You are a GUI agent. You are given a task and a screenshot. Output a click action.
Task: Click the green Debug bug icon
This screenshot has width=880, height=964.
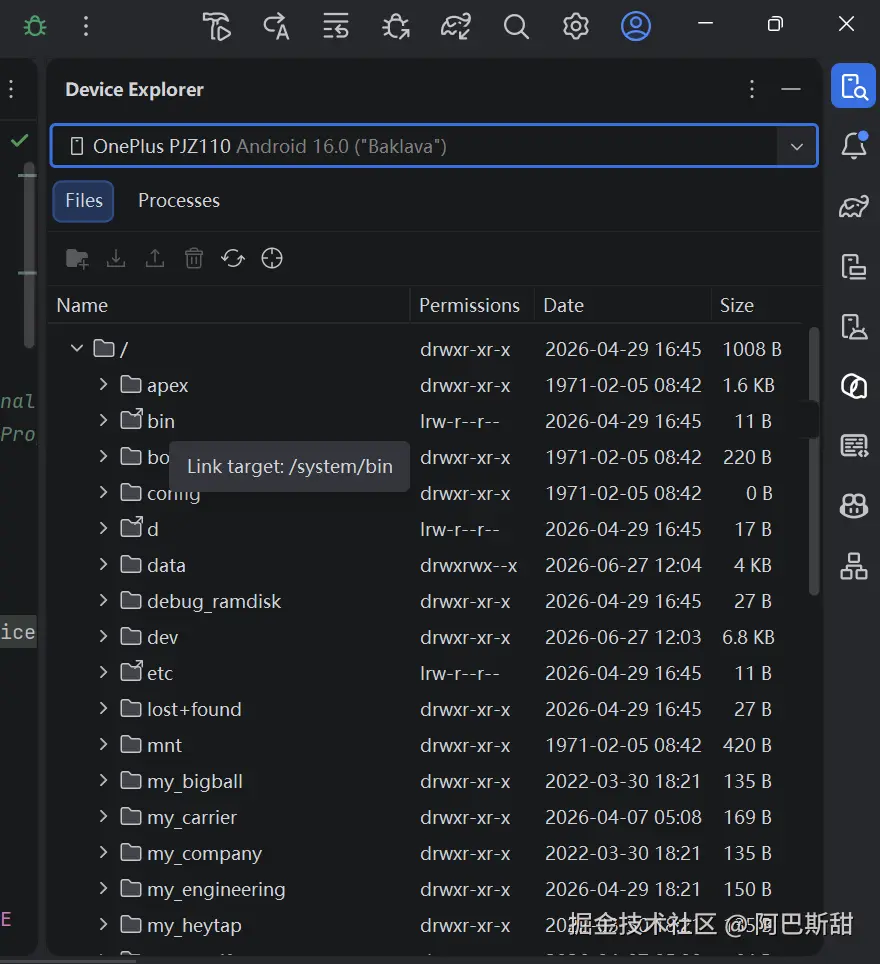pyautogui.click(x=34, y=26)
